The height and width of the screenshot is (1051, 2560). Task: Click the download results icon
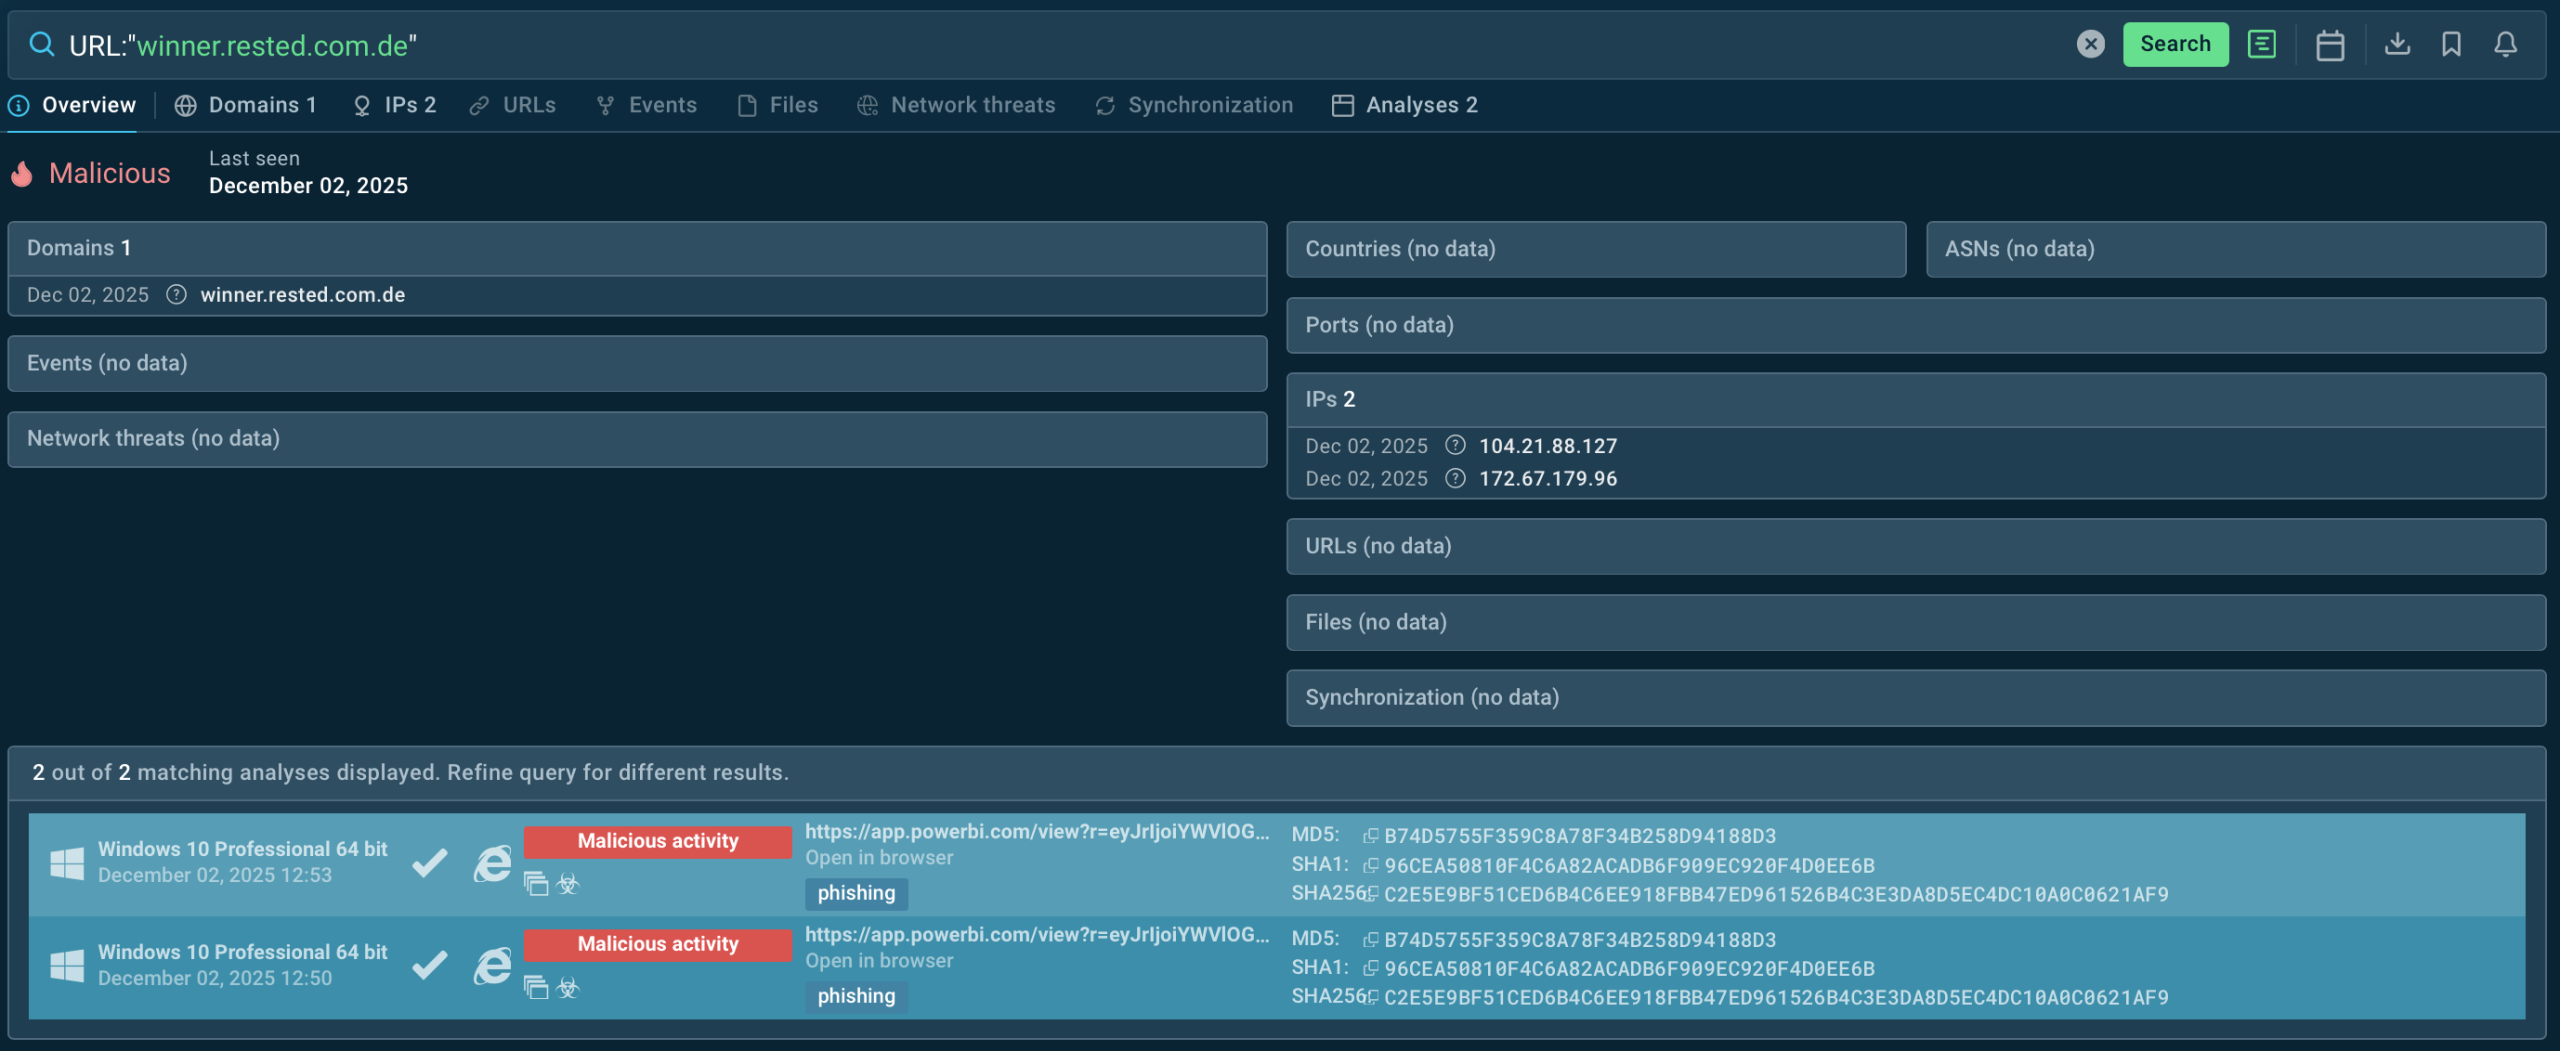pos(2397,44)
